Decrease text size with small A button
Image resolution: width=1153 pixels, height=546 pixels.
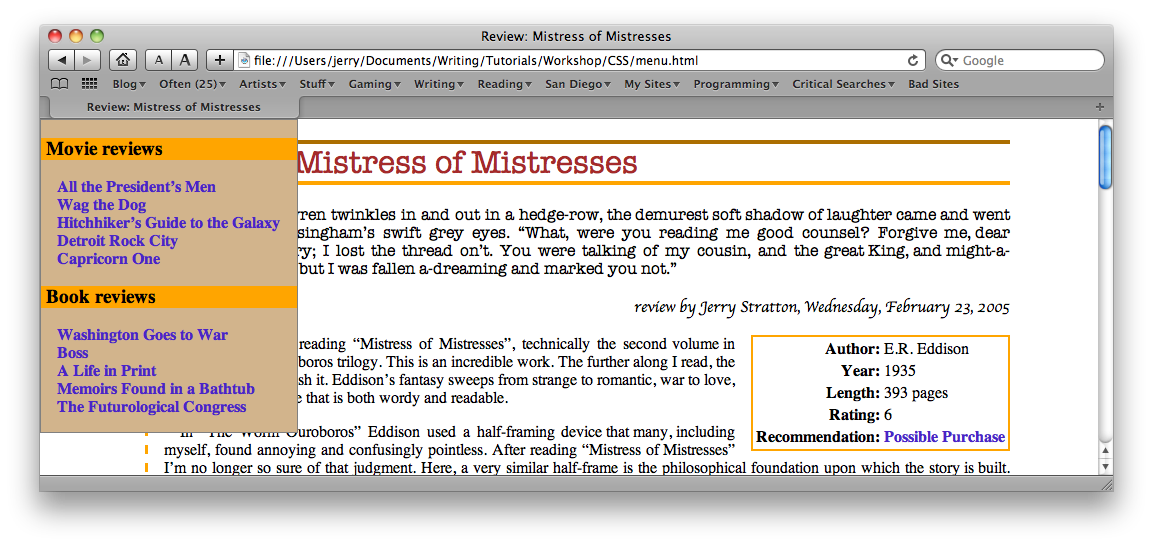[x=159, y=60]
